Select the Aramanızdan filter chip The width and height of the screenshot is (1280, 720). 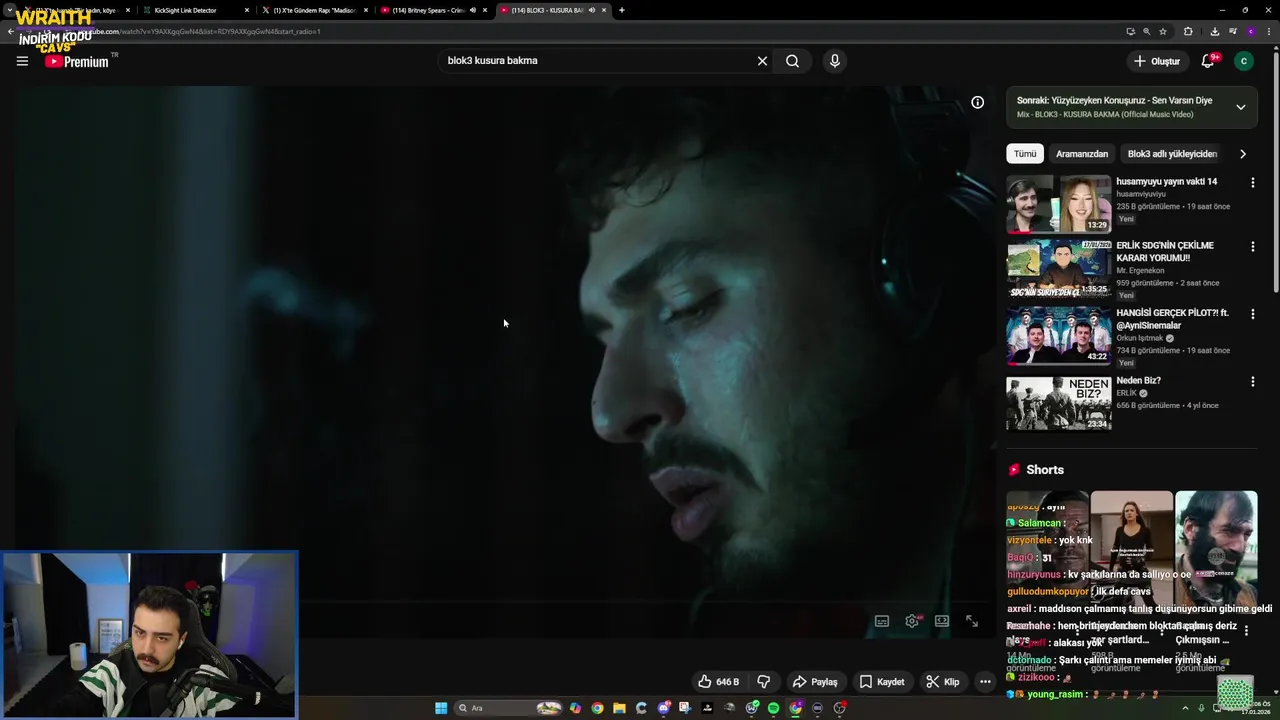[1082, 154]
